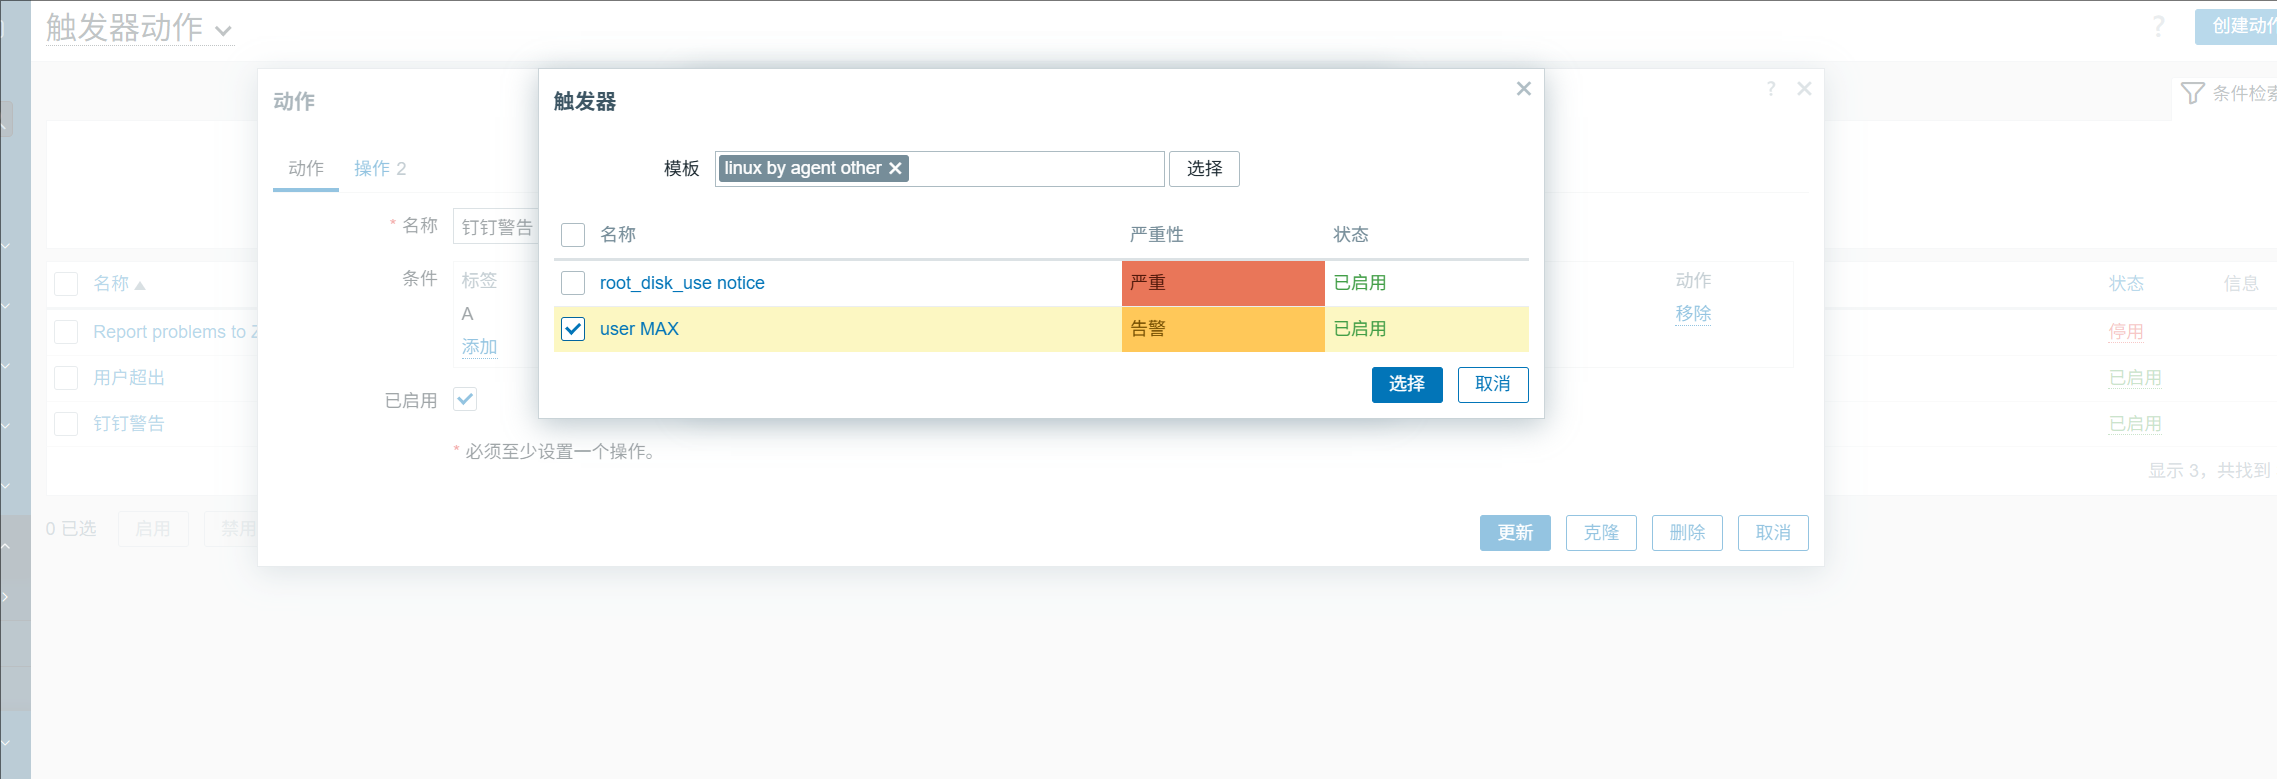Click 选择 button next to template field
Viewport: 2277px width, 779px height.
(1204, 169)
